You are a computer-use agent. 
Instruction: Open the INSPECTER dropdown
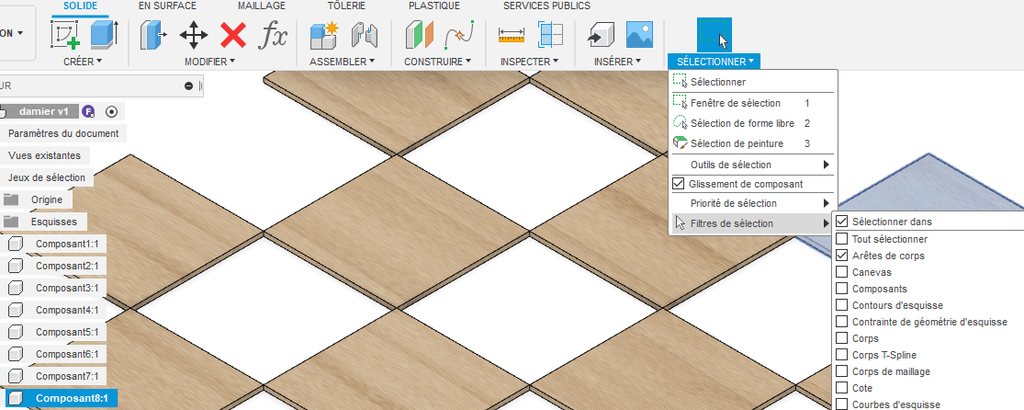point(529,61)
